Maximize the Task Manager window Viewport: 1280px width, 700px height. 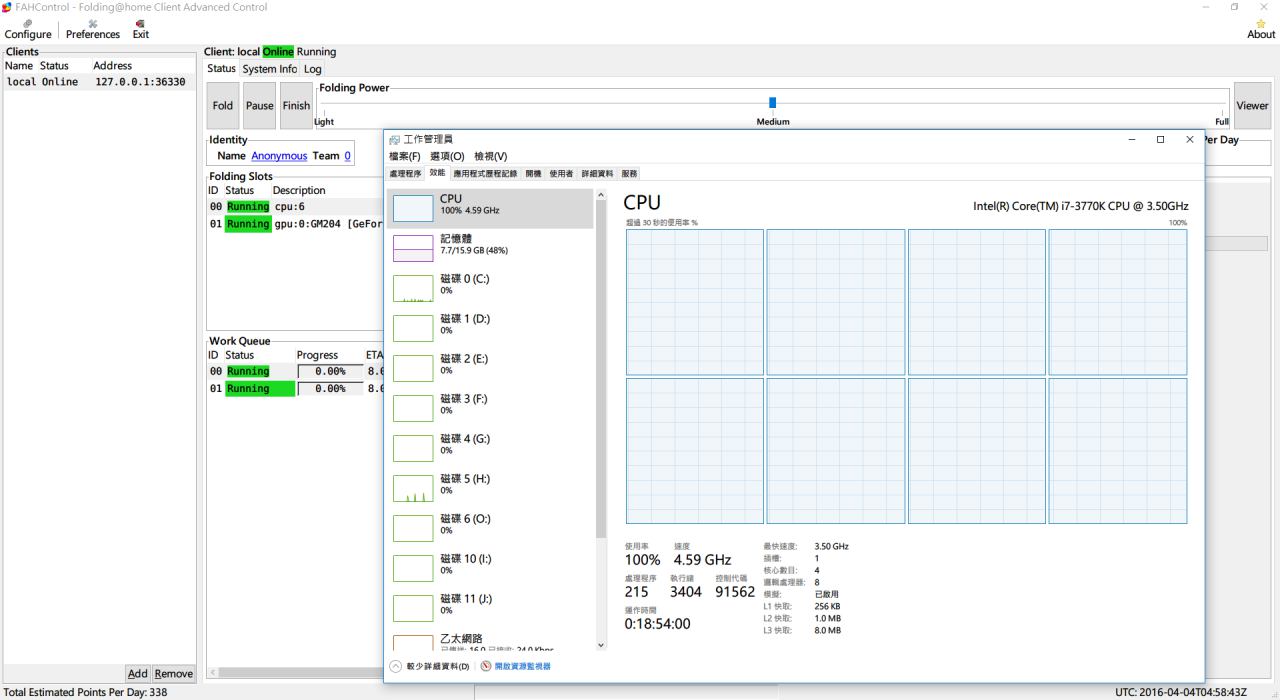pos(1160,139)
